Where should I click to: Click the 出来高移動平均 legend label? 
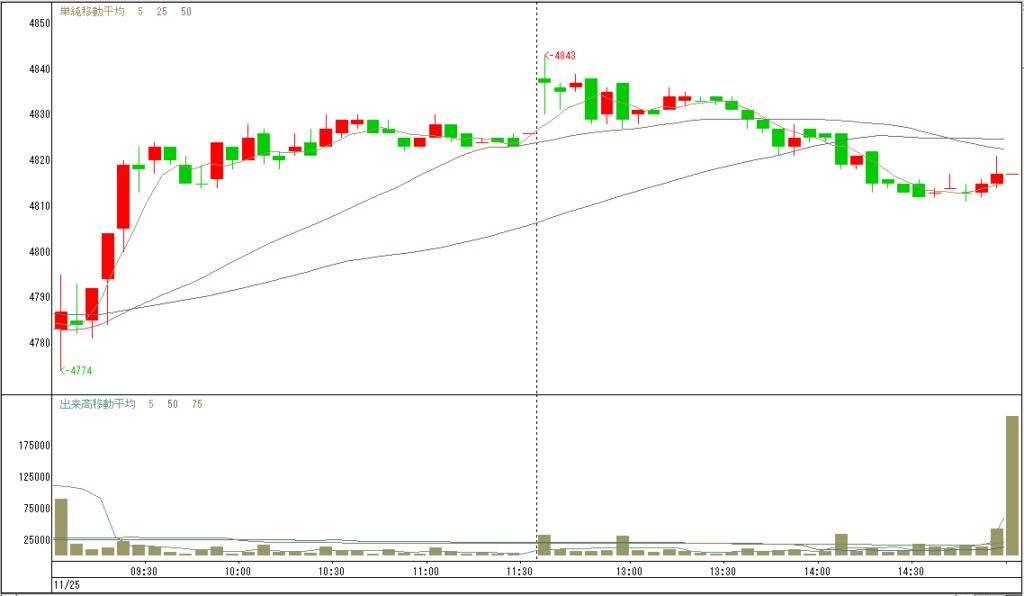pyautogui.click(x=97, y=404)
